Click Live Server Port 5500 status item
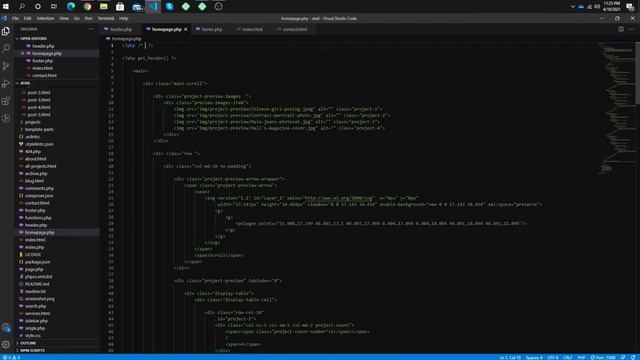640x360 pixels. point(602,357)
